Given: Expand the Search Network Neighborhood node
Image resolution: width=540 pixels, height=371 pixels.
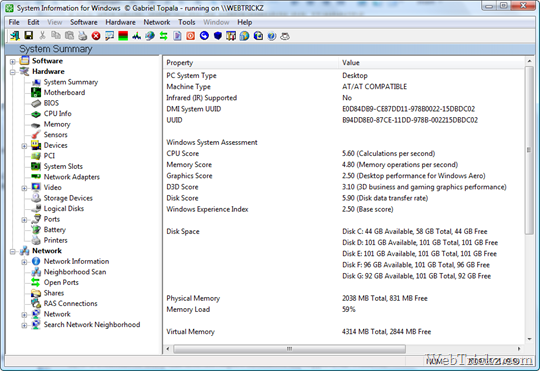Looking at the screenshot, I should pos(24,326).
